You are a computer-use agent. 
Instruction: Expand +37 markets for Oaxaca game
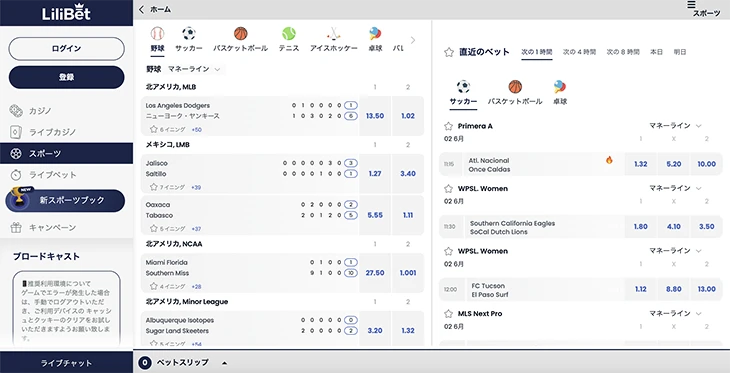pyautogui.click(x=196, y=229)
